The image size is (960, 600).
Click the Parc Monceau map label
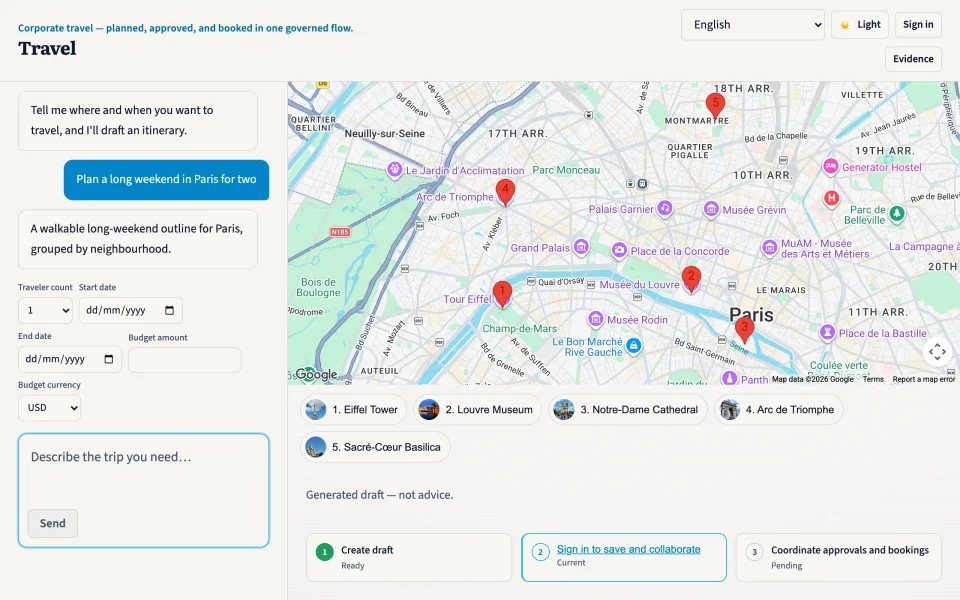coord(566,170)
